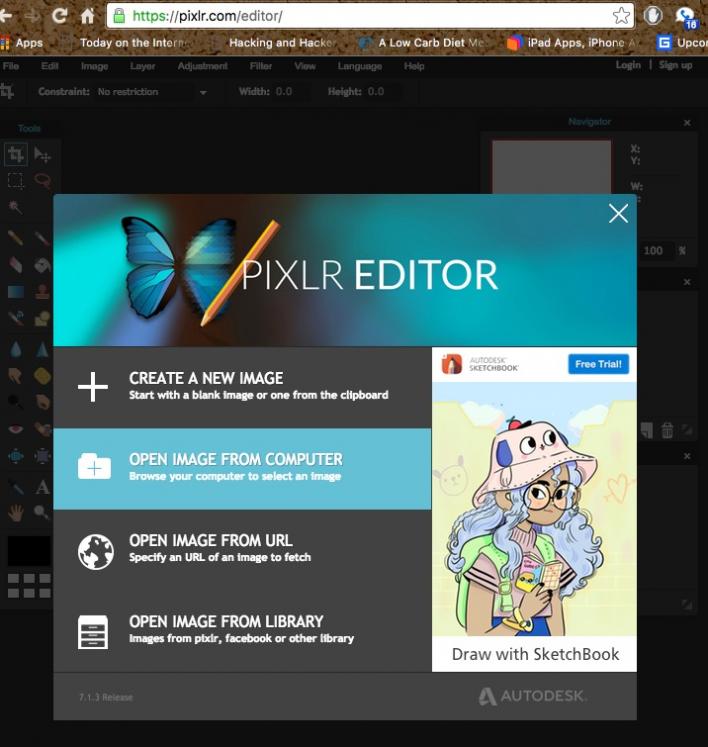Viewport: 708px width, 747px height.
Task: Open 'iPad Apps, iPhone' bookmark
Action: point(573,43)
